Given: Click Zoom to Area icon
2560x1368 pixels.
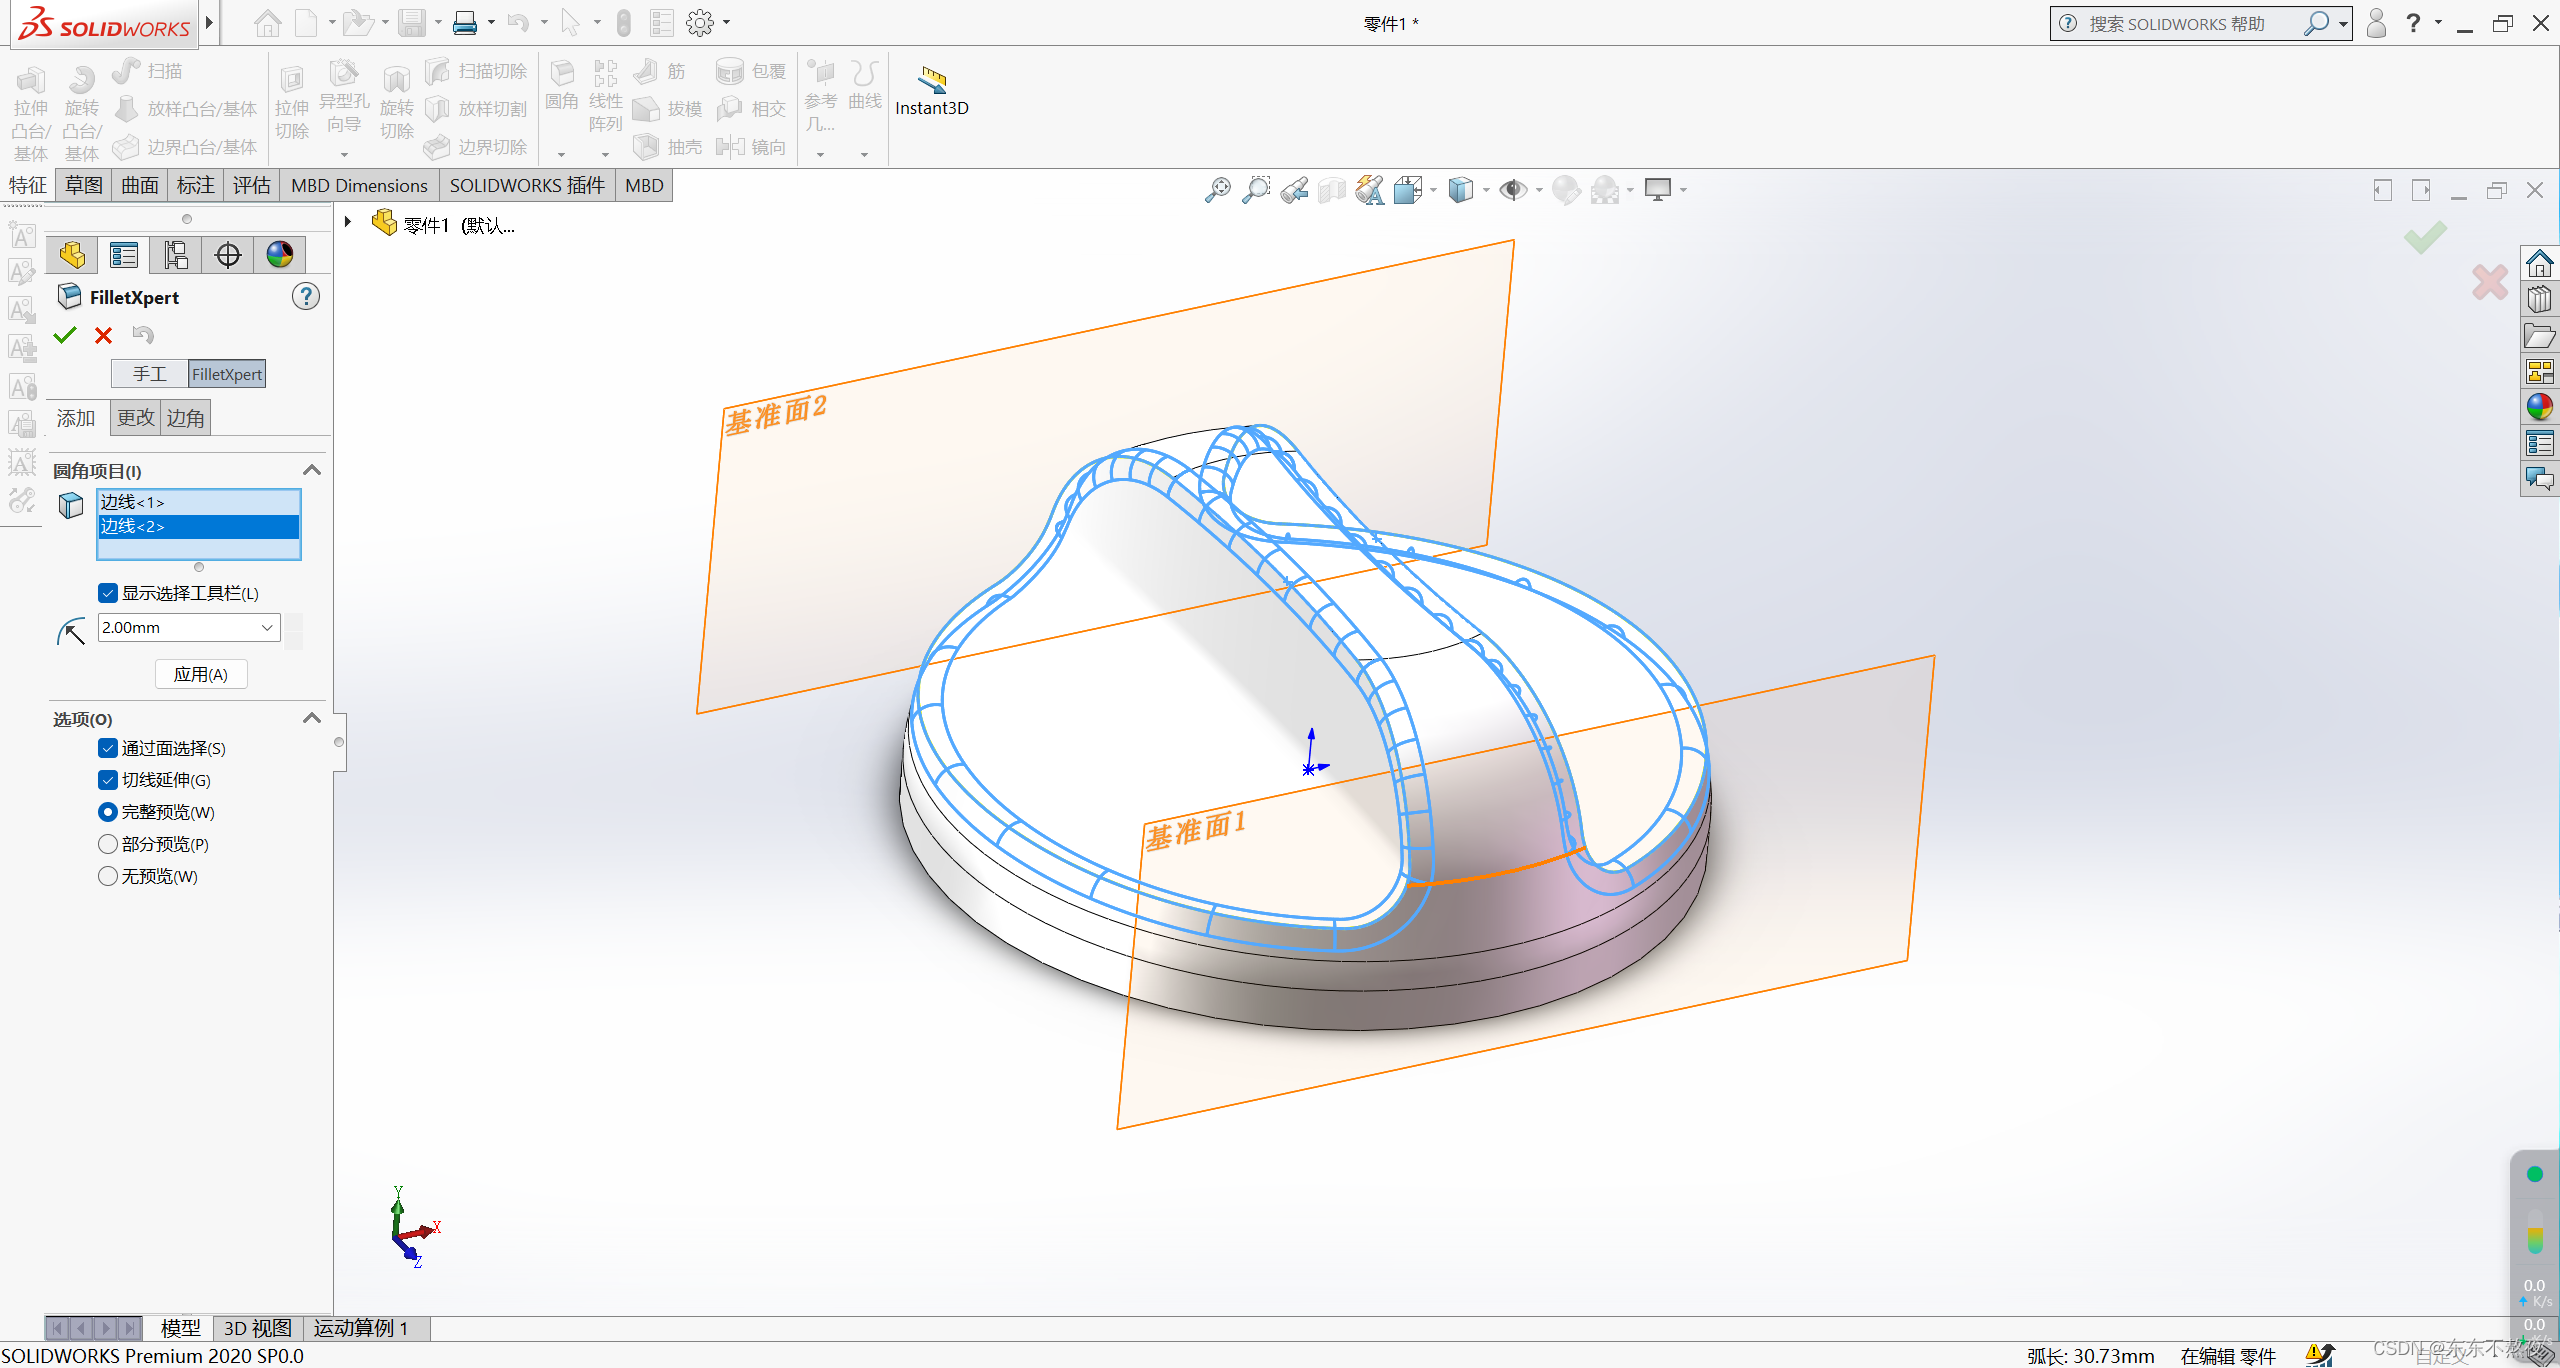Looking at the screenshot, I should tap(1256, 189).
